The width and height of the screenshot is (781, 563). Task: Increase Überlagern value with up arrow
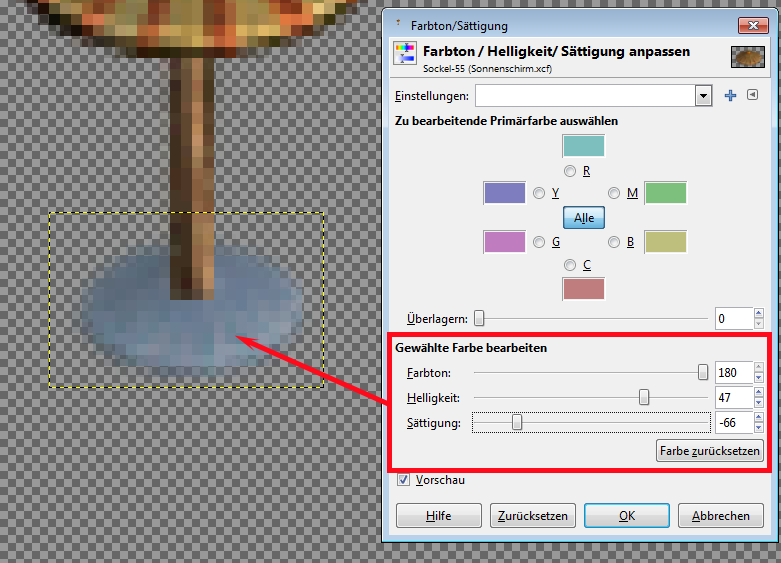(x=758, y=313)
